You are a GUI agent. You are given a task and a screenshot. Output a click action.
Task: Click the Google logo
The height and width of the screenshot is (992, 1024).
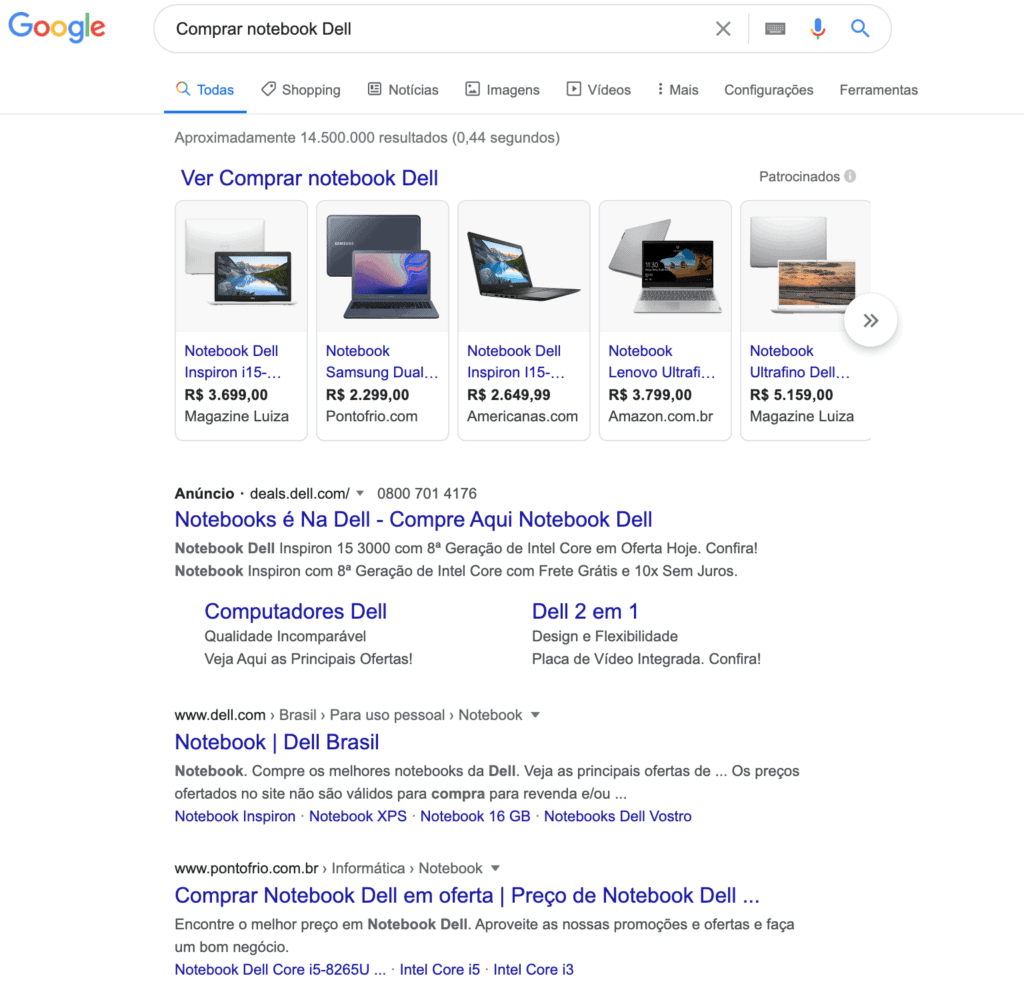[x=57, y=27]
